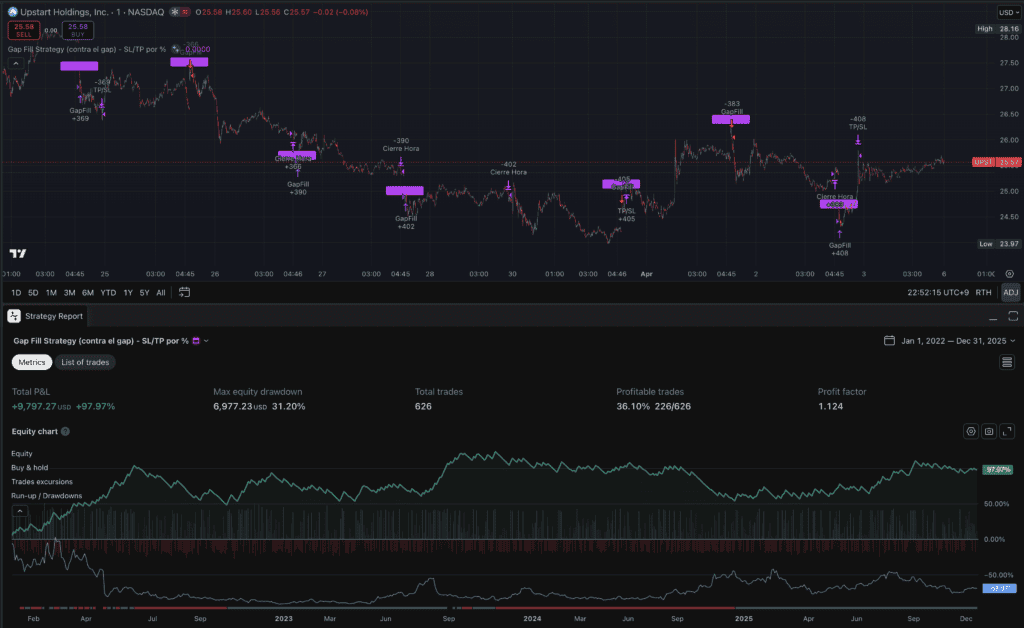Image resolution: width=1024 pixels, height=628 pixels.
Task: Take equity chart snapshot with camera icon
Action: (989, 432)
